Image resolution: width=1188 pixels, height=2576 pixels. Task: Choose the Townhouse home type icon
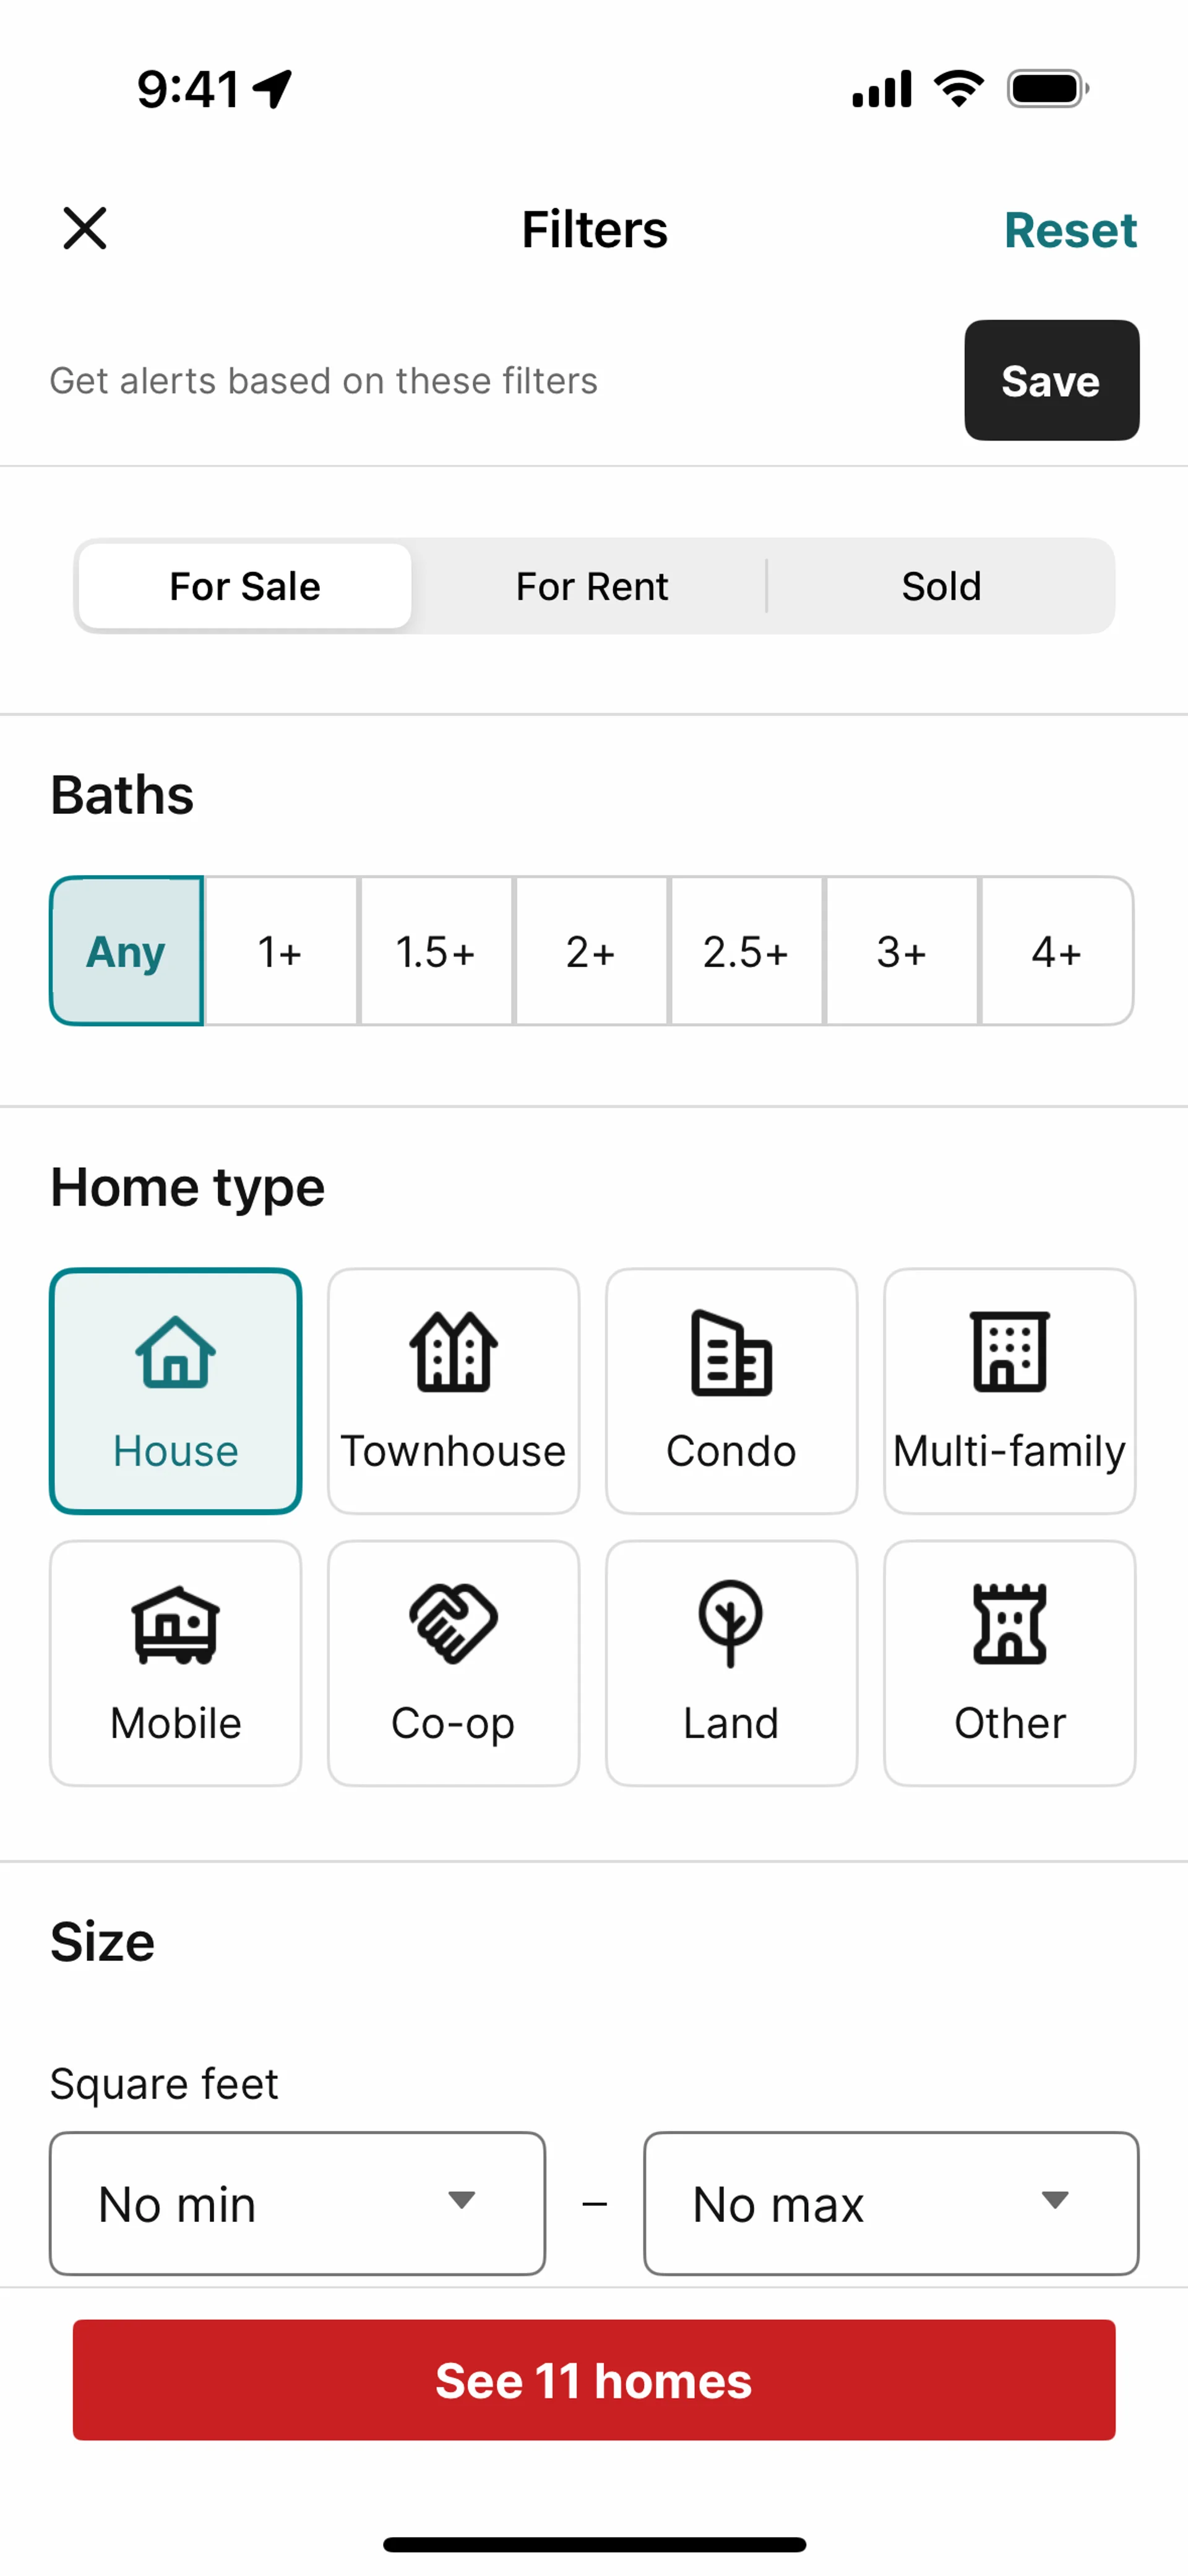[453, 1352]
